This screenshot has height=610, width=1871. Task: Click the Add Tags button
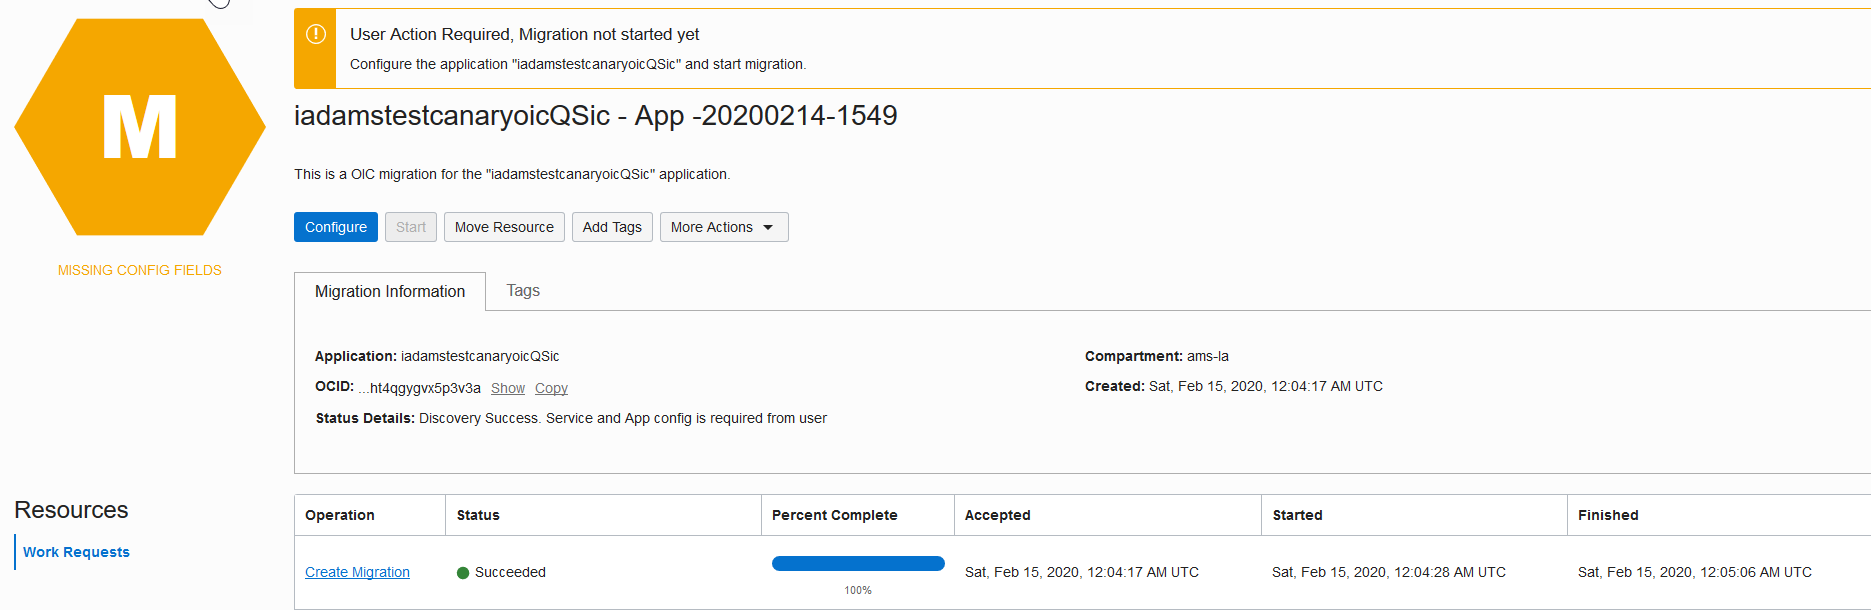pos(612,227)
